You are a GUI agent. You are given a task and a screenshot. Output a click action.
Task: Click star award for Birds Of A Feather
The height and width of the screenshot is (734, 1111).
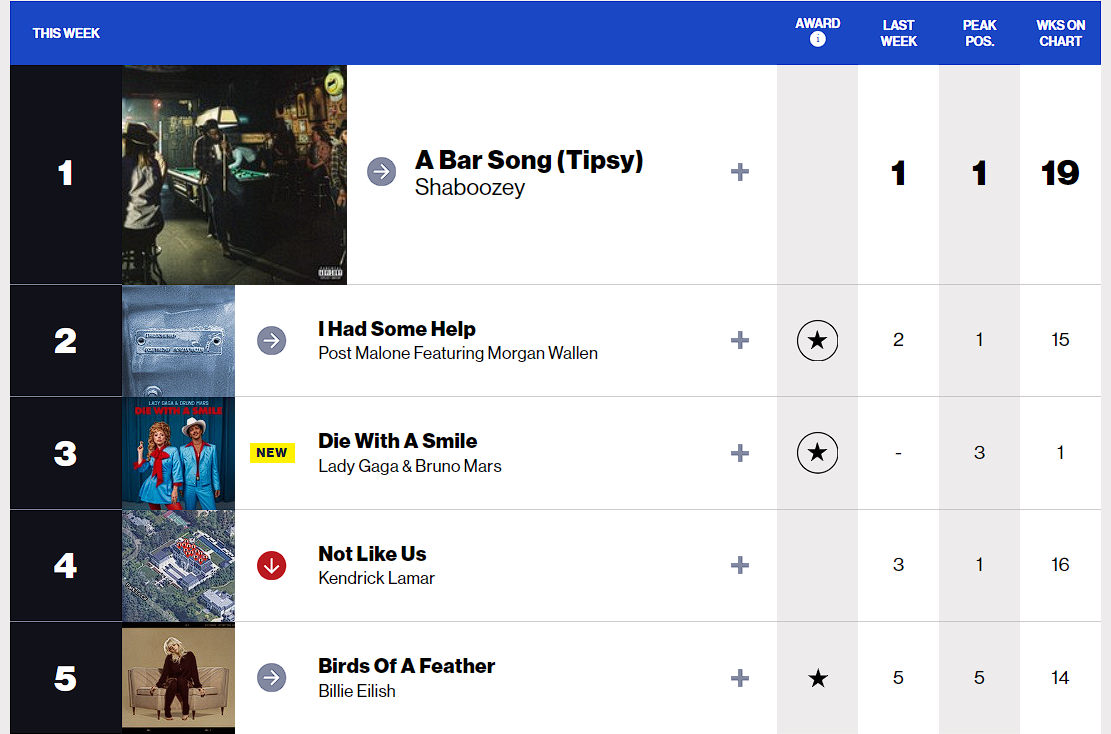click(x=818, y=678)
